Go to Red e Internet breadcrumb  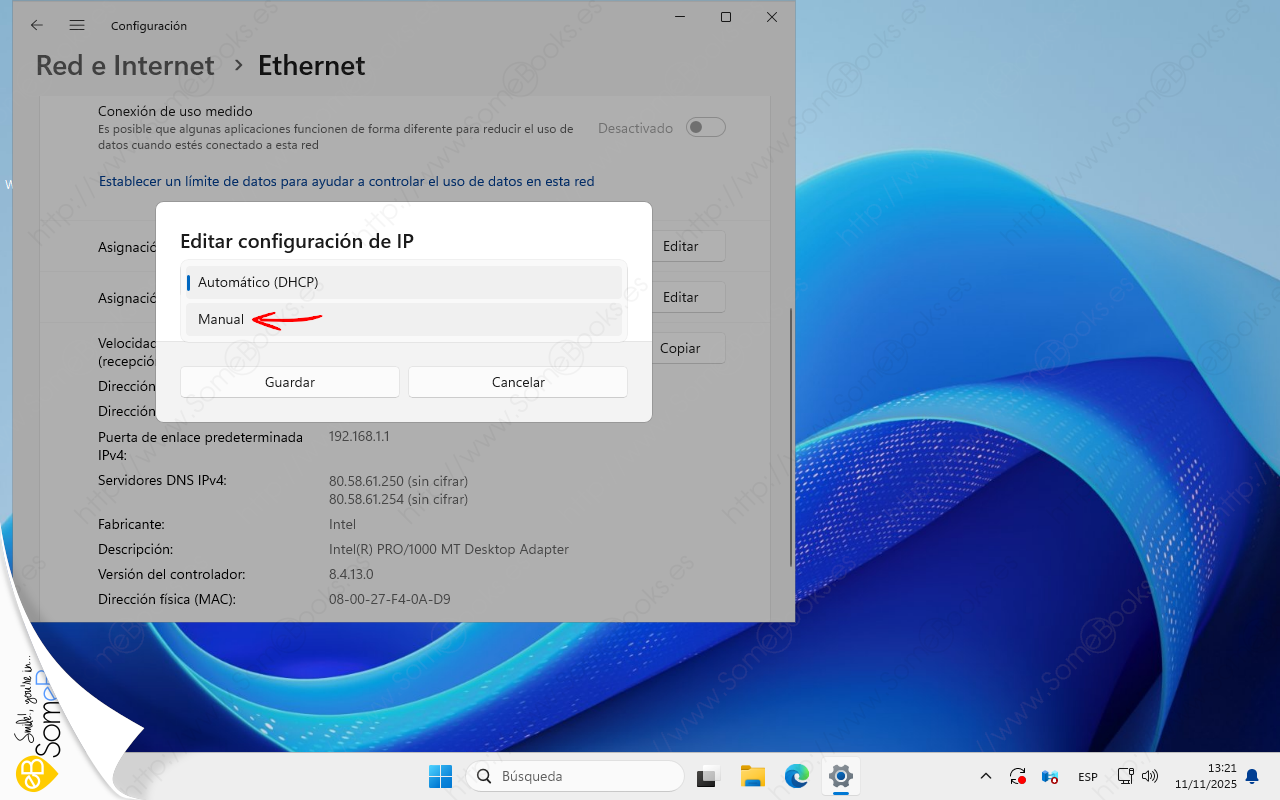(x=125, y=66)
